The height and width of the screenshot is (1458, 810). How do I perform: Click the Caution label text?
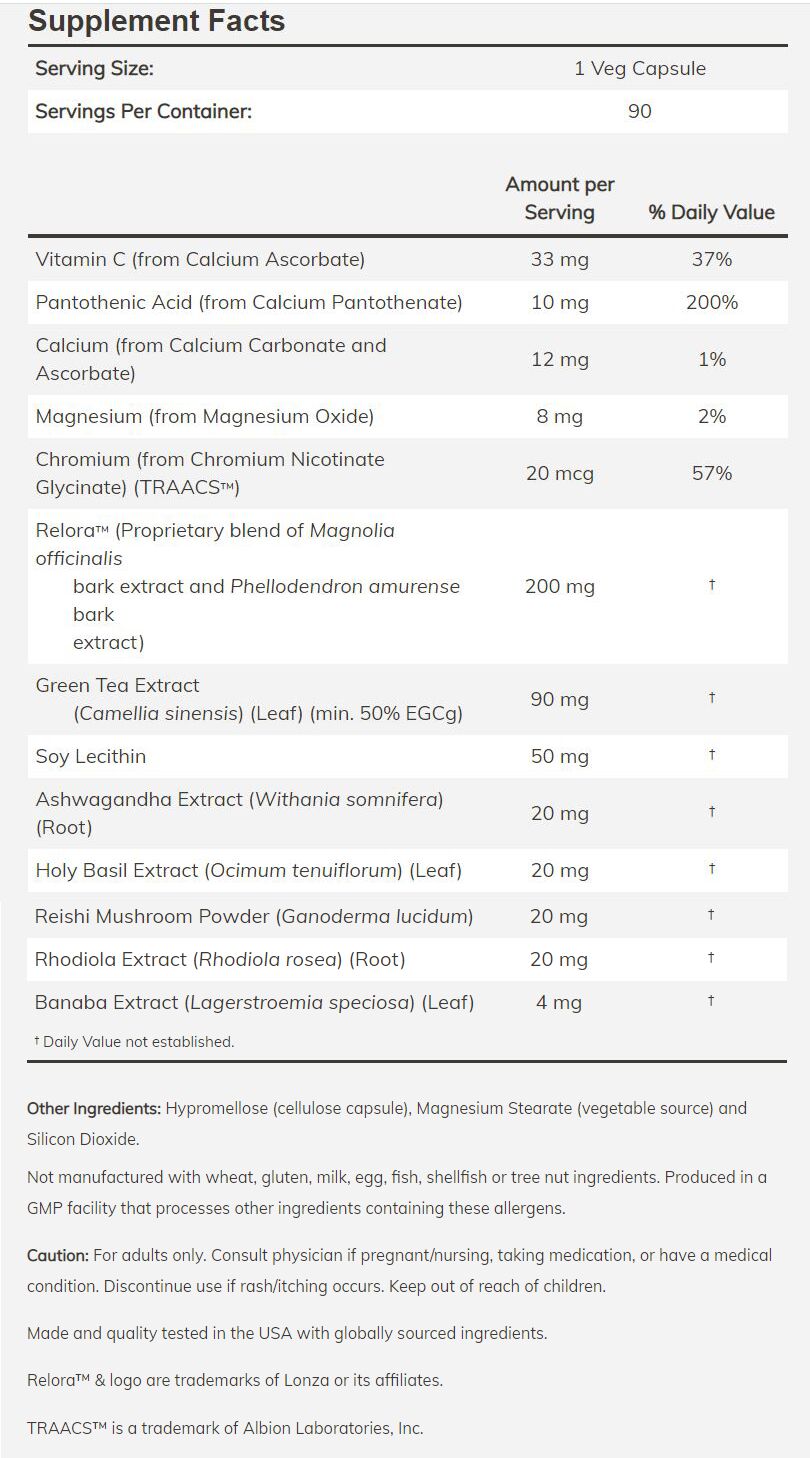coord(58,1255)
